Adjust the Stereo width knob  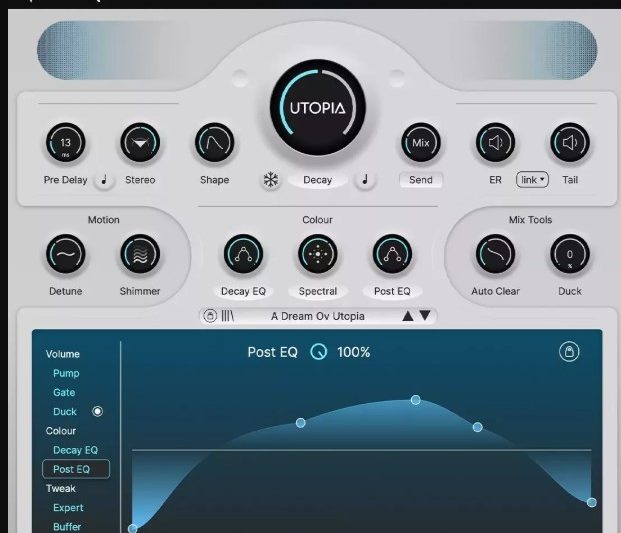click(140, 143)
